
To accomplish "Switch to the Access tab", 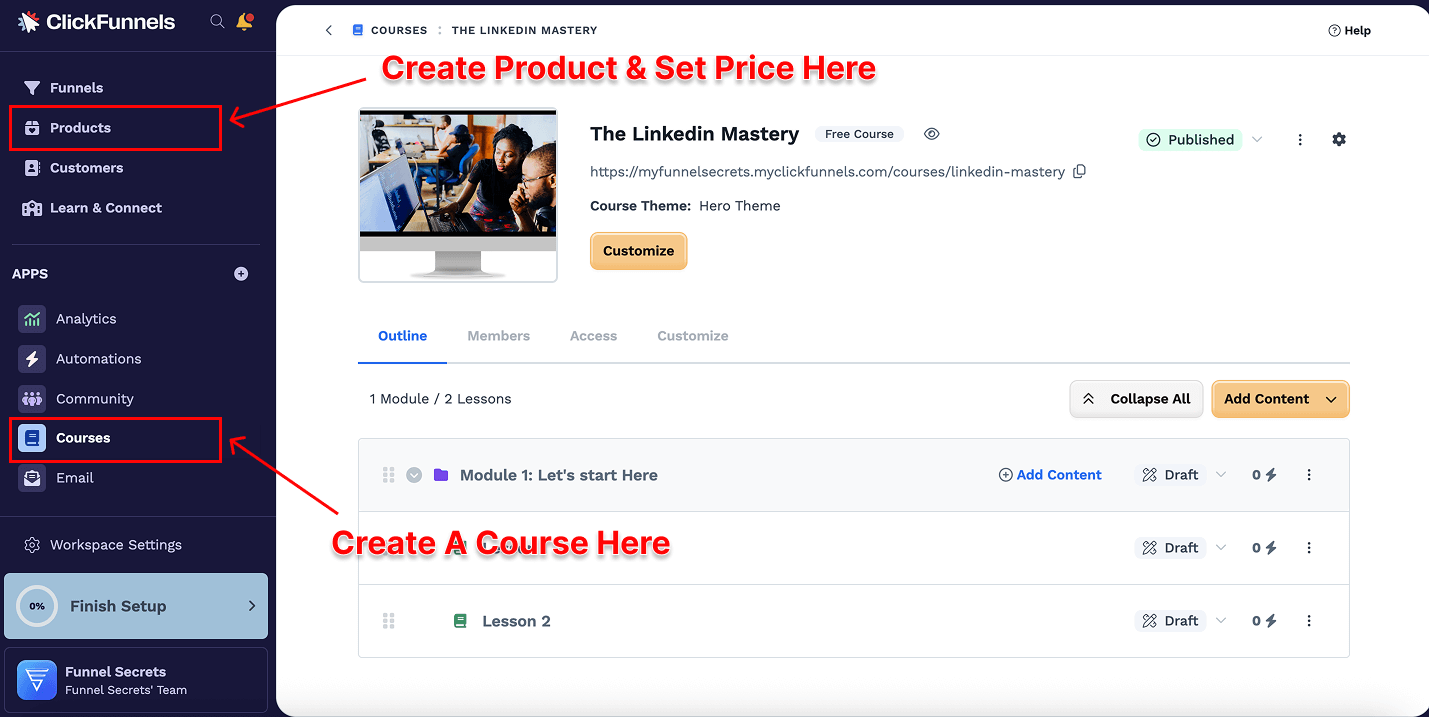I will pos(593,335).
